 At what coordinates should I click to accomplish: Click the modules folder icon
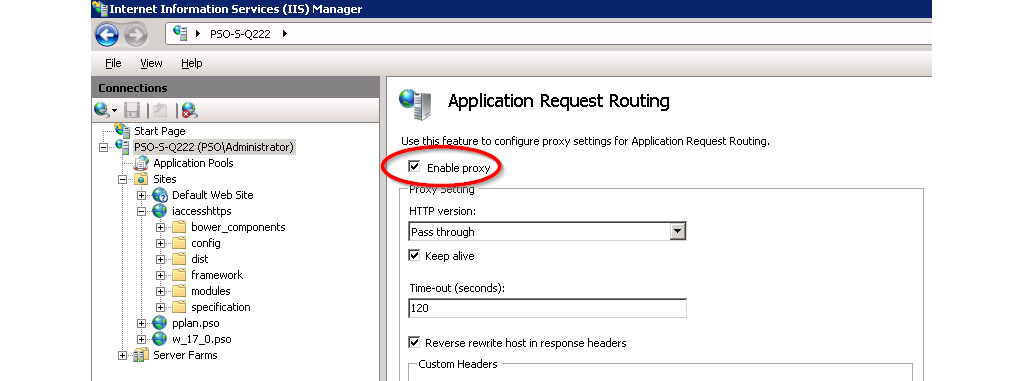pyautogui.click(x=179, y=291)
